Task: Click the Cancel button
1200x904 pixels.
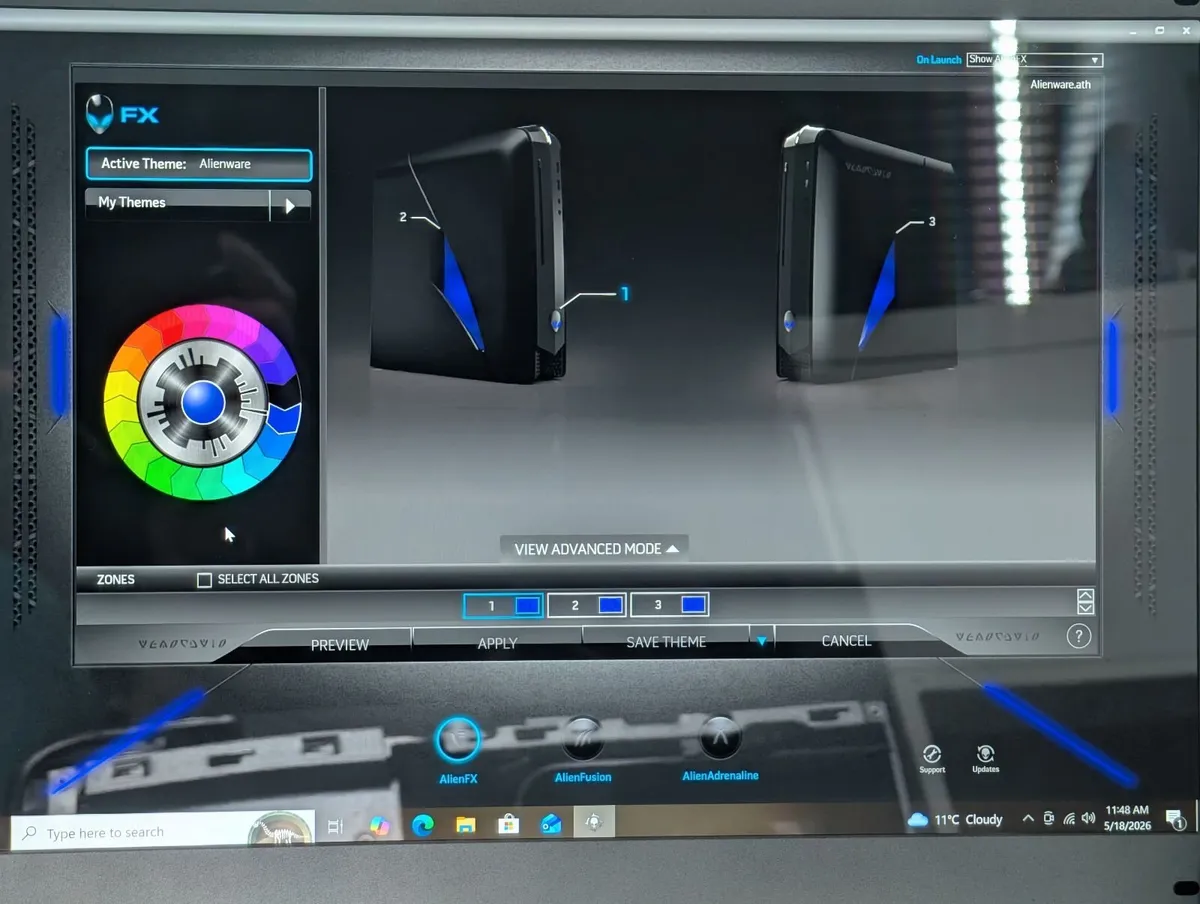Action: click(846, 640)
